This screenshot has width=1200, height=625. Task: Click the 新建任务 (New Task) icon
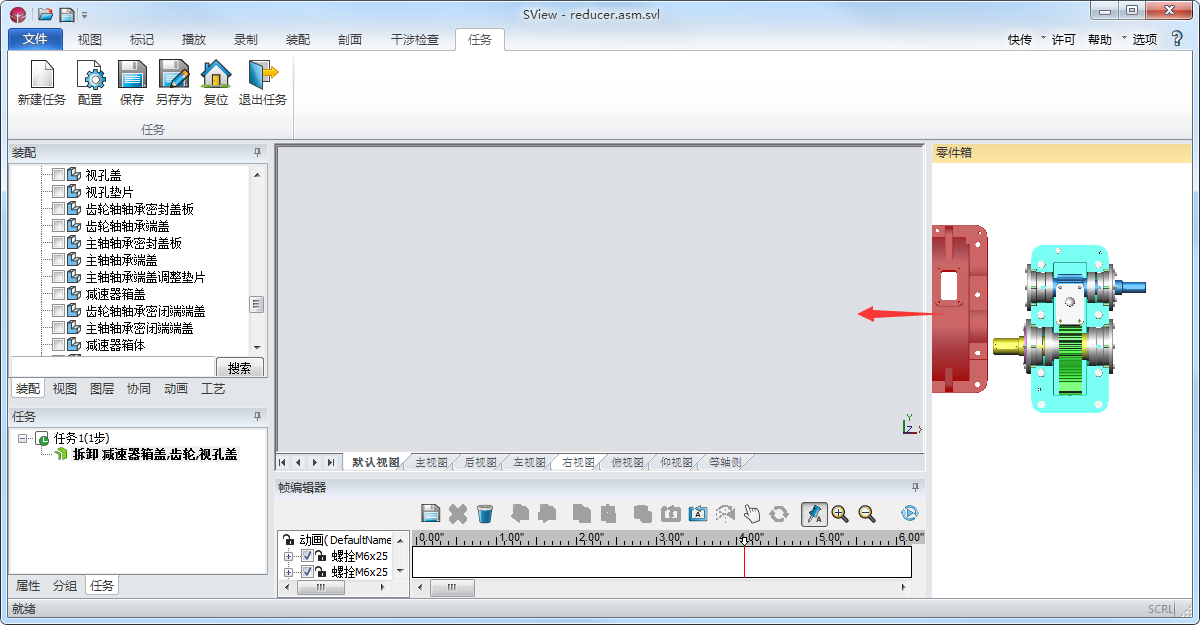tap(41, 76)
